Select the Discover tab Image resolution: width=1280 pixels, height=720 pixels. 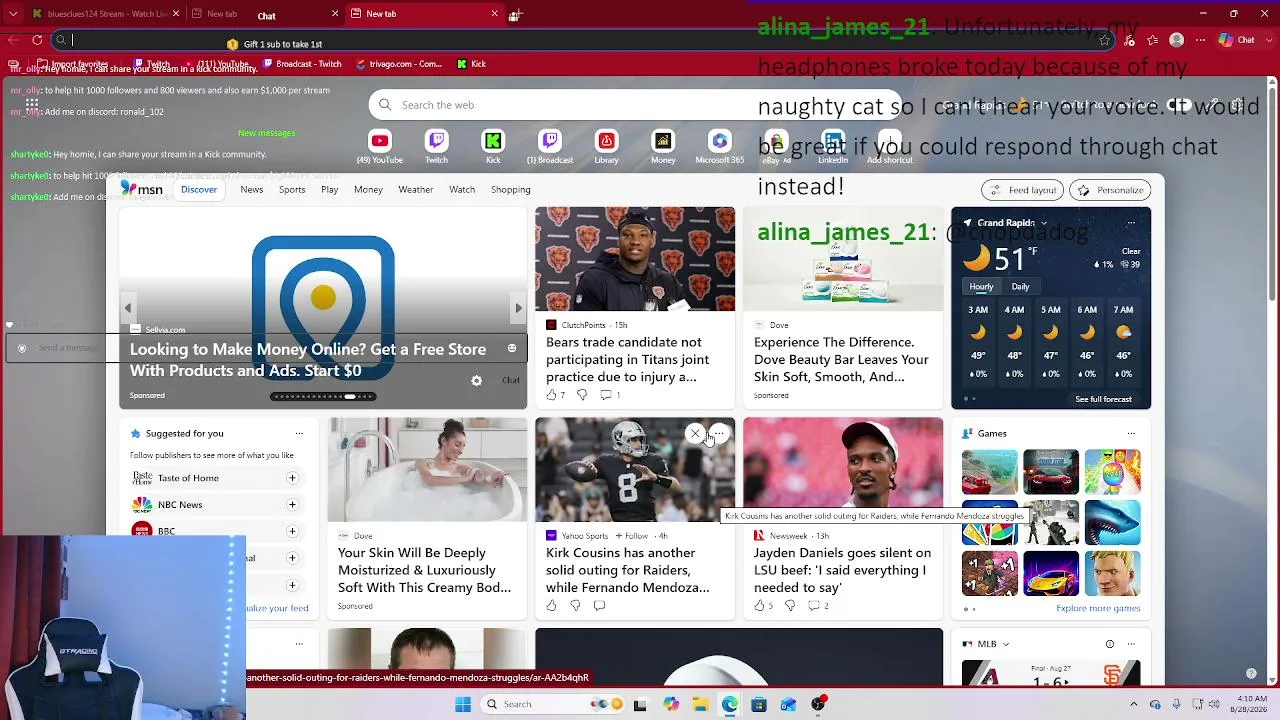click(x=199, y=189)
